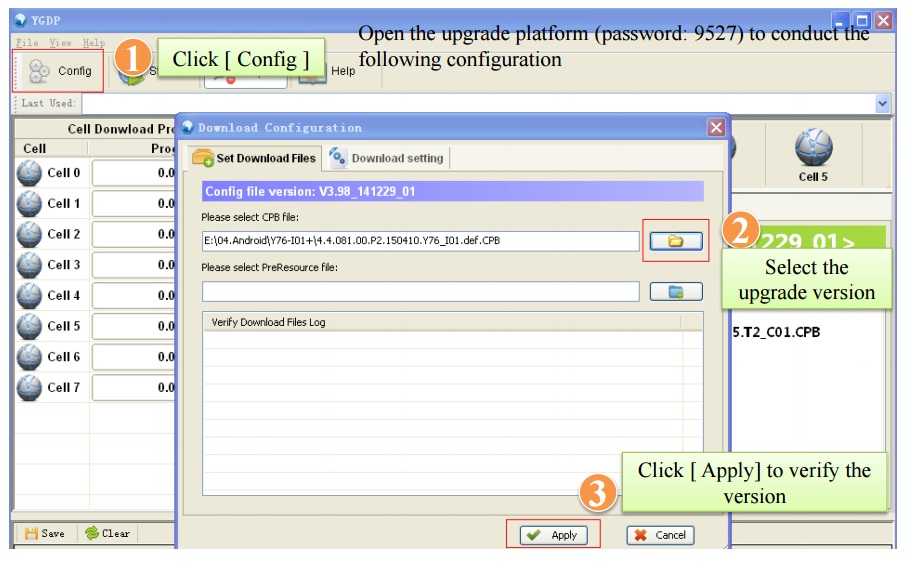Click into the CPB file path field
Image resolution: width=920 pixels, height=571 pixels.
point(420,241)
